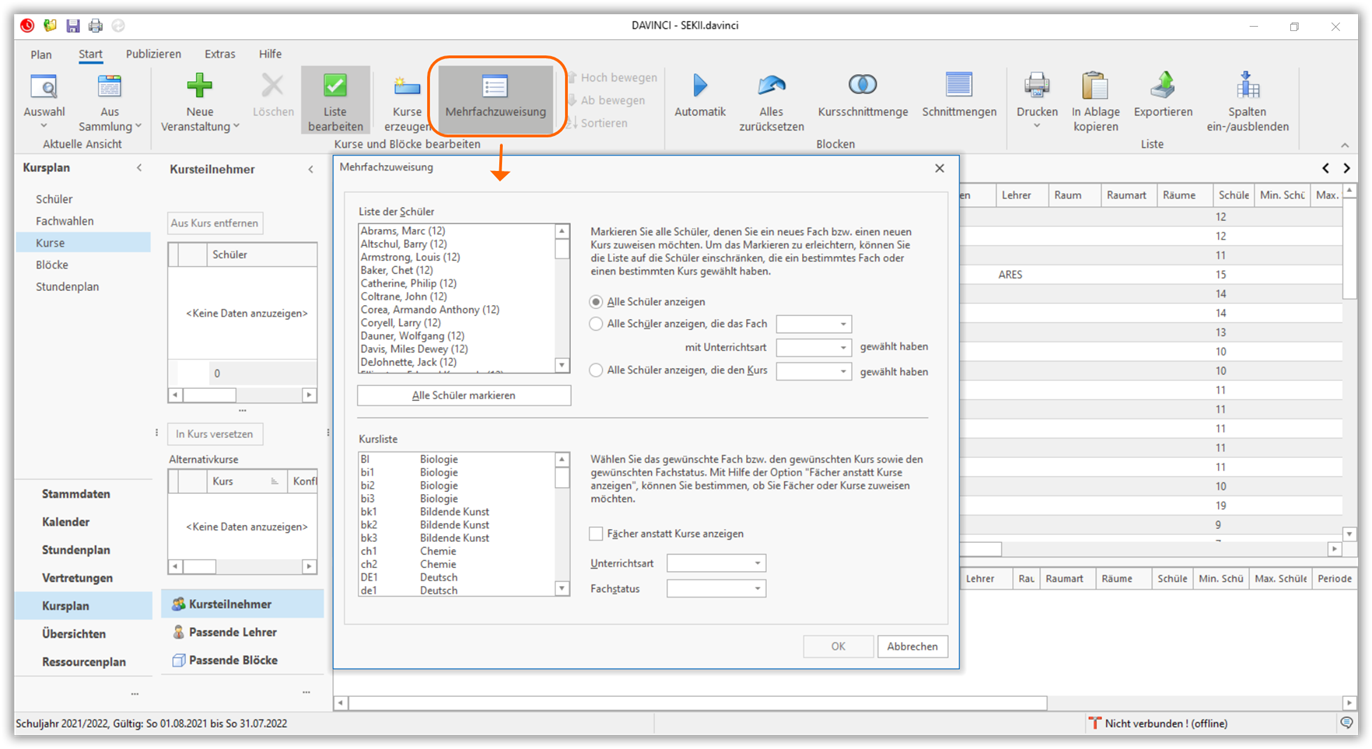This screenshot has height=749, width=1372.
Task: Click the Alle Schüler markieren button
Action: [464, 396]
